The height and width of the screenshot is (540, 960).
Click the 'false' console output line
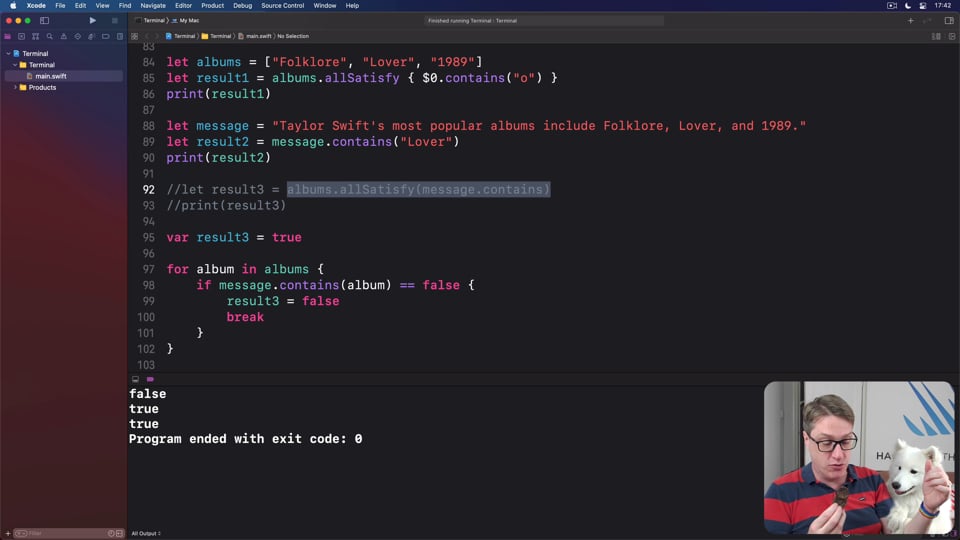[148, 394]
